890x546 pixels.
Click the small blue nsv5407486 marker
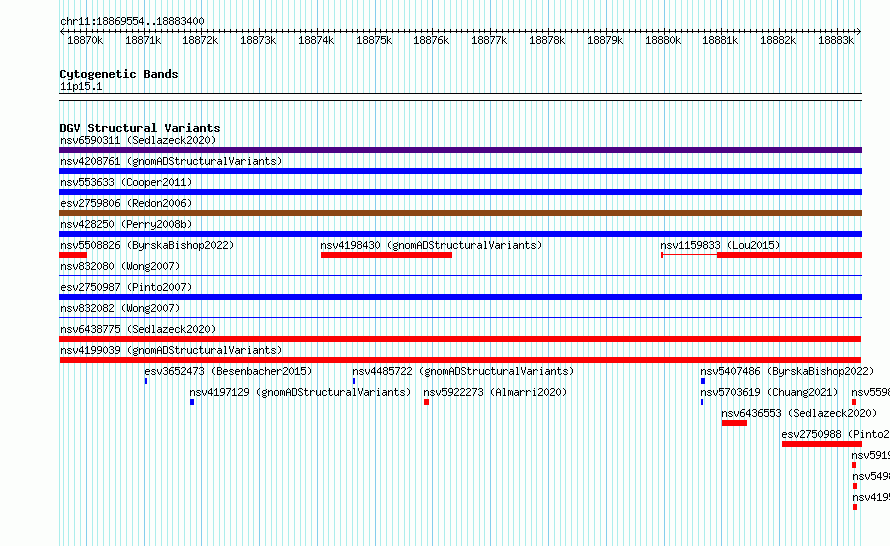coord(703,381)
